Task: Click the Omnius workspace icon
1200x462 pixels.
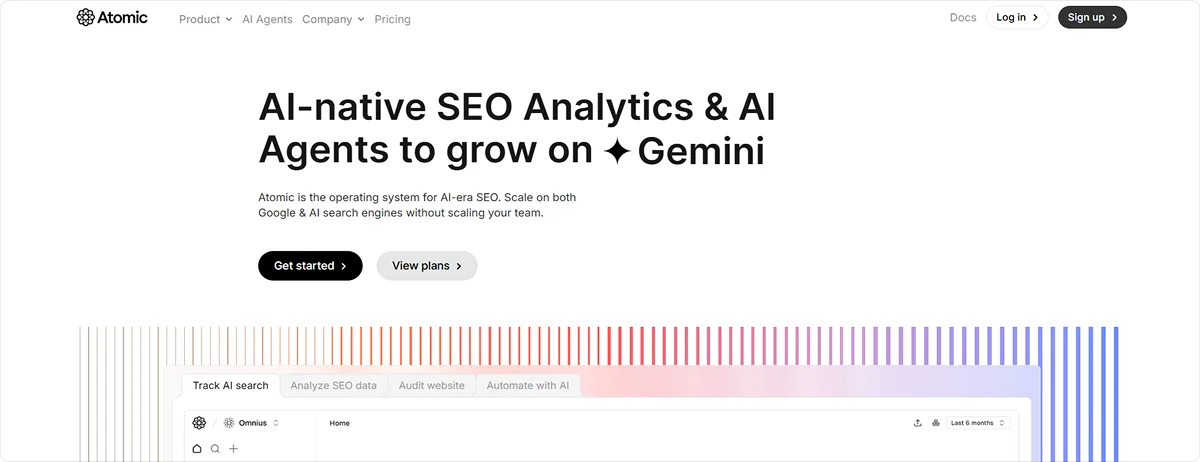Action: click(x=229, y=423)
